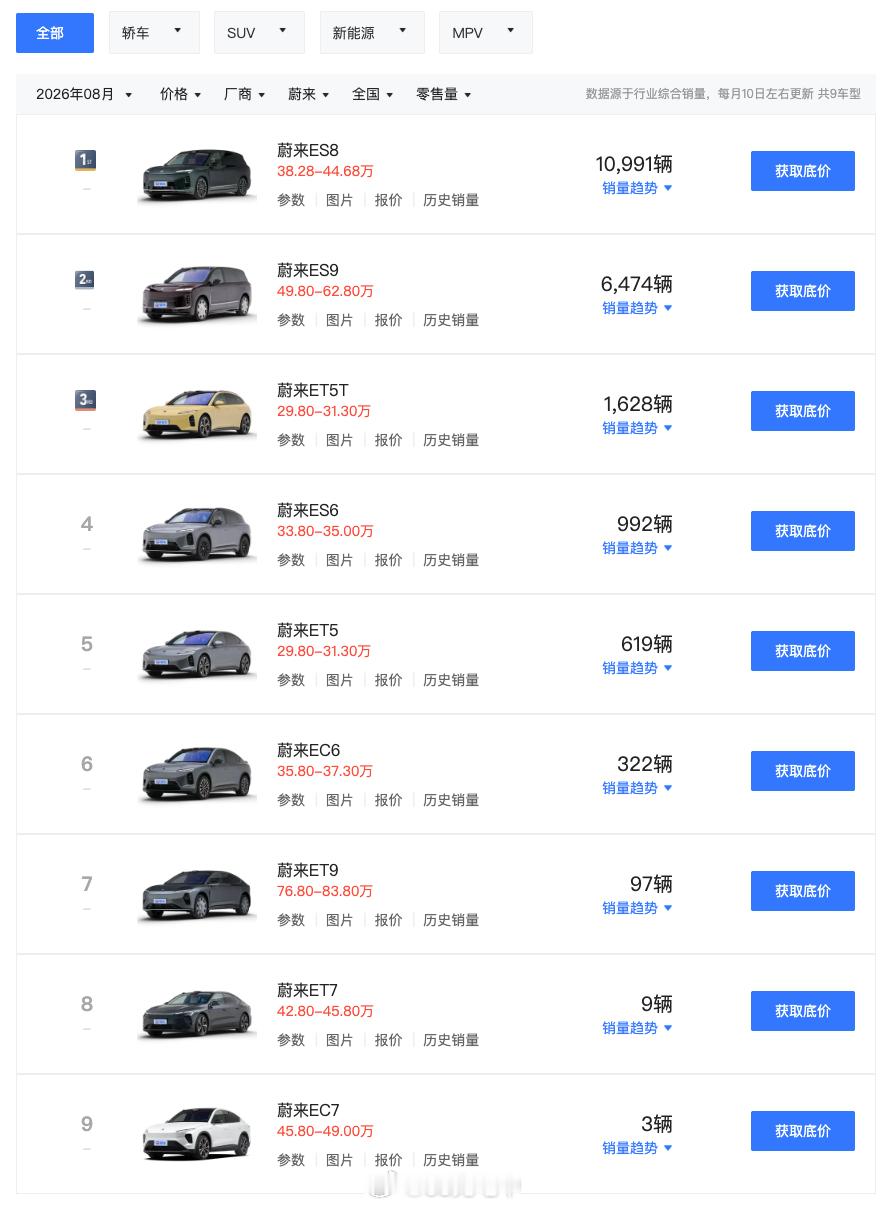Expand 销量趋势 arrow for 蔚来ES8
Image resolution: width=892 pixels, height=1206 pixels.
point(668,188)
